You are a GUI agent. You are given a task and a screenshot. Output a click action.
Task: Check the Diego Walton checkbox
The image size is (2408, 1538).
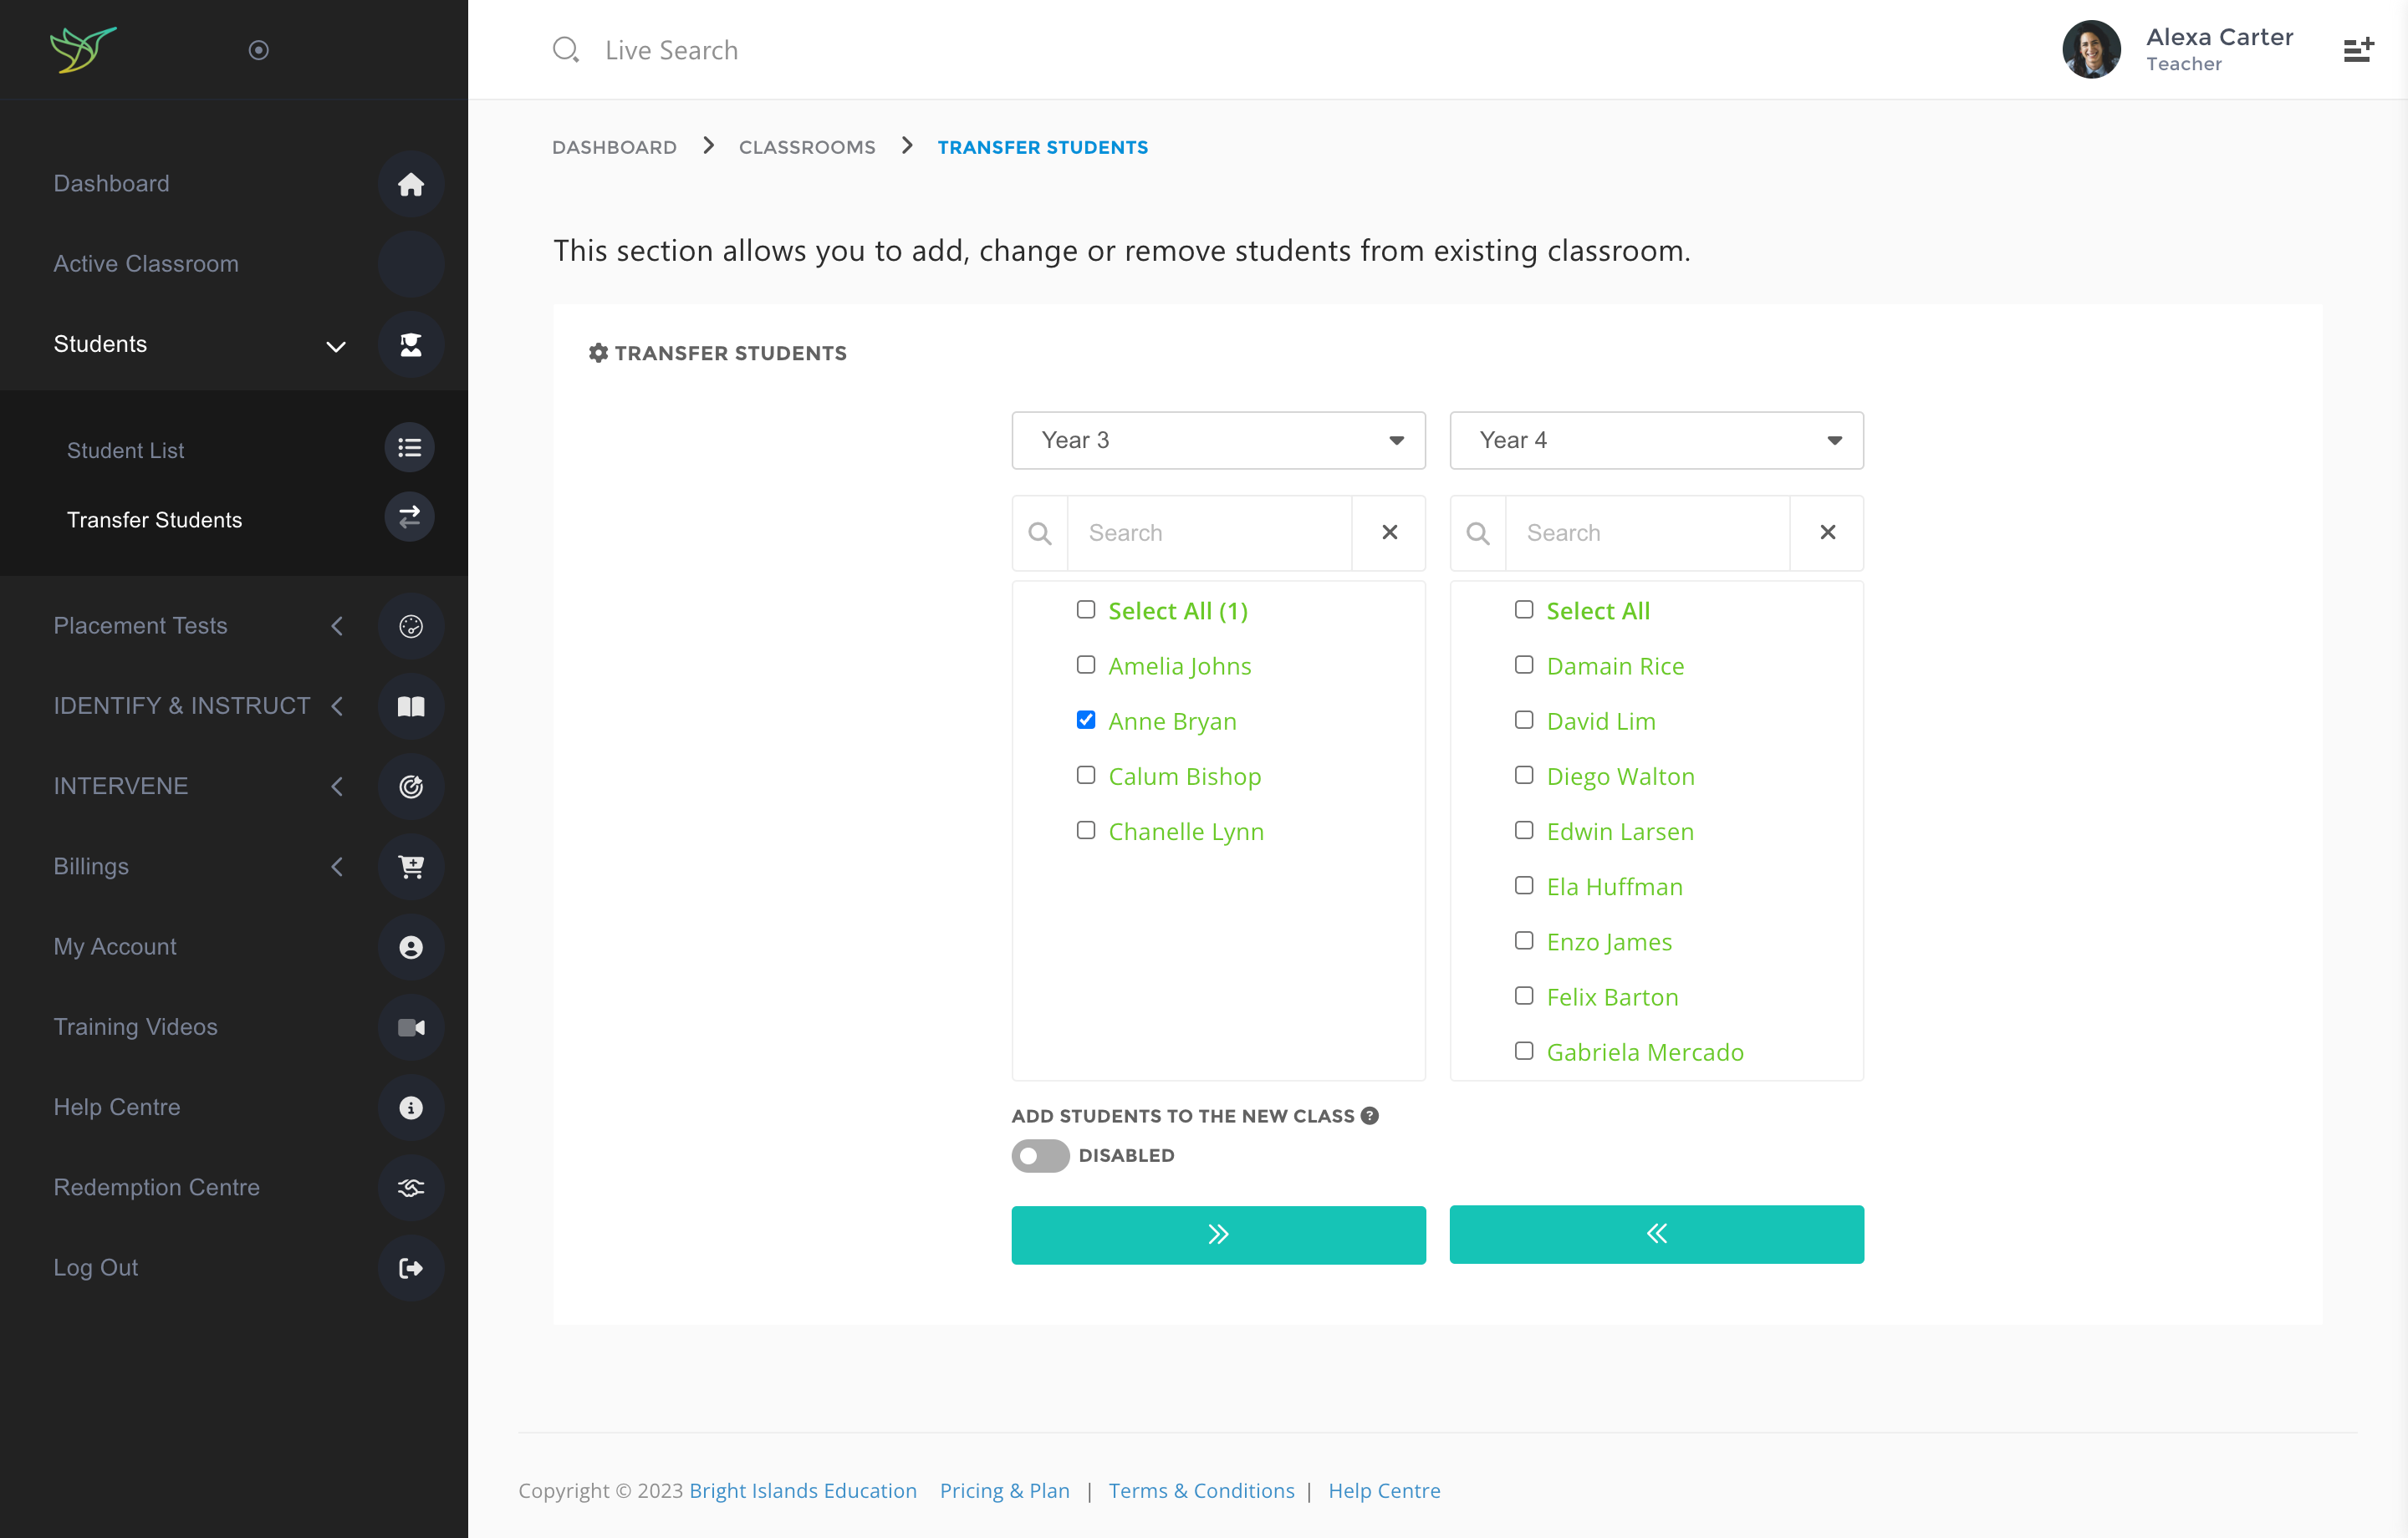pos(1523,775)
